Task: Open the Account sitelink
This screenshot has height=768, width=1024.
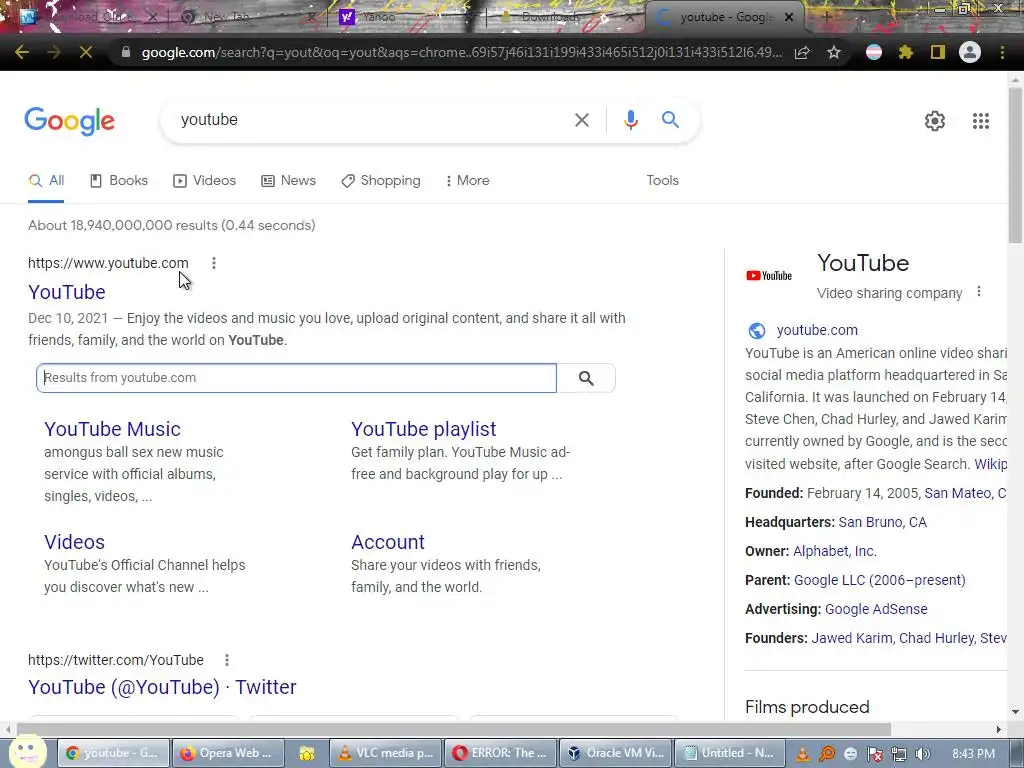Action: [x=388, y=542]
